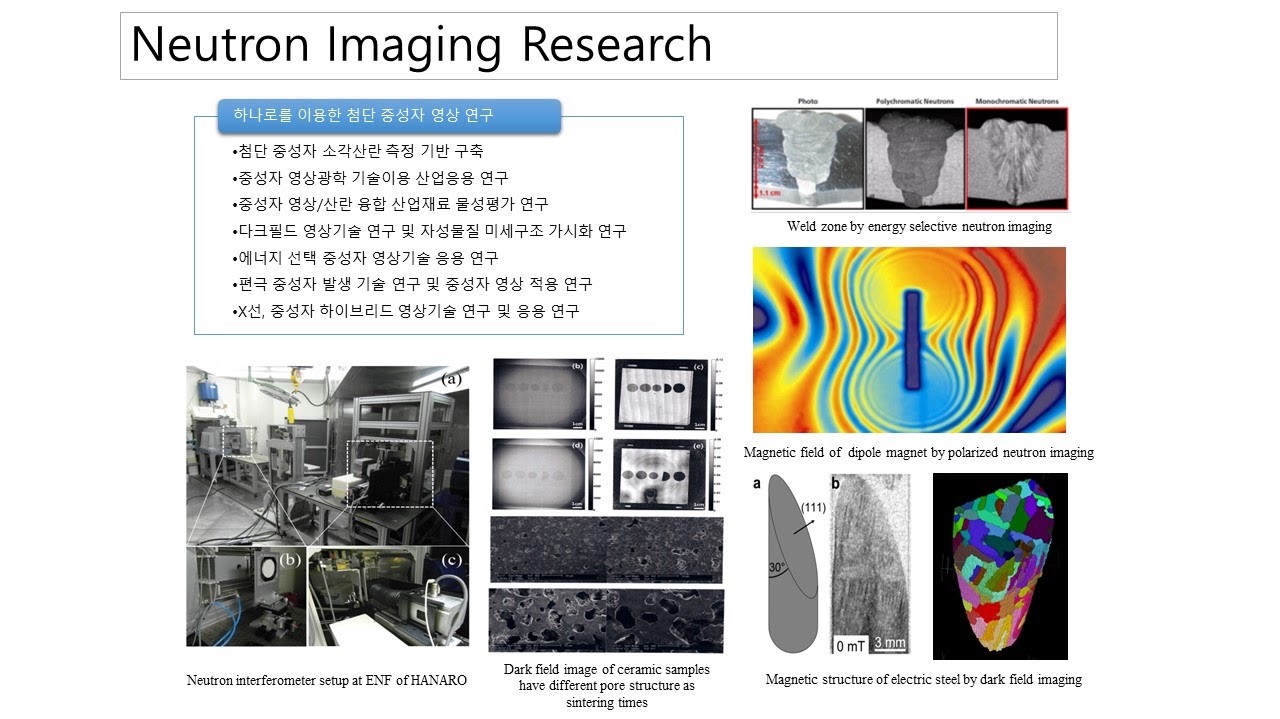This screenshot has width=1280, height=719.
Task: Click the '3 mm' scale bar label
Action: pyautogui.click(x=888, y=641)
